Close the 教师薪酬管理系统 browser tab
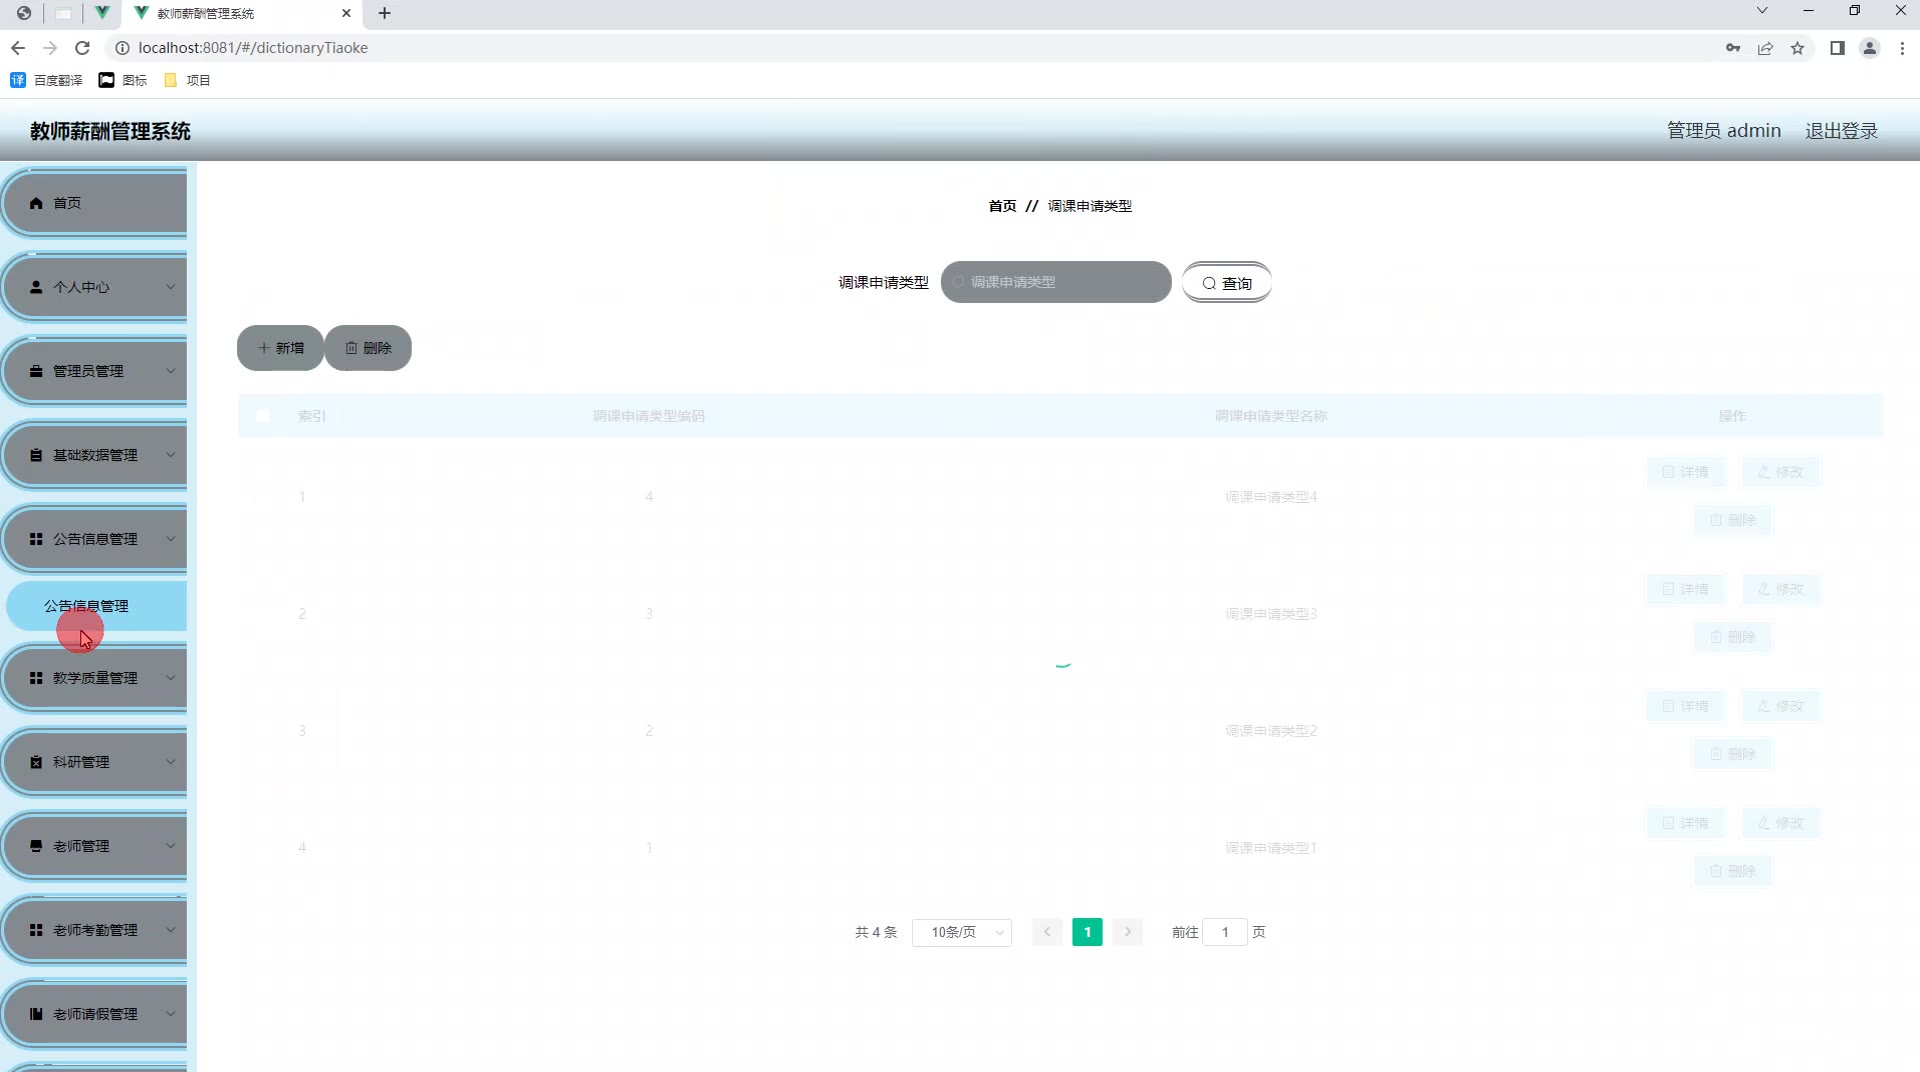The image size is (1920, 1072). 346,13
